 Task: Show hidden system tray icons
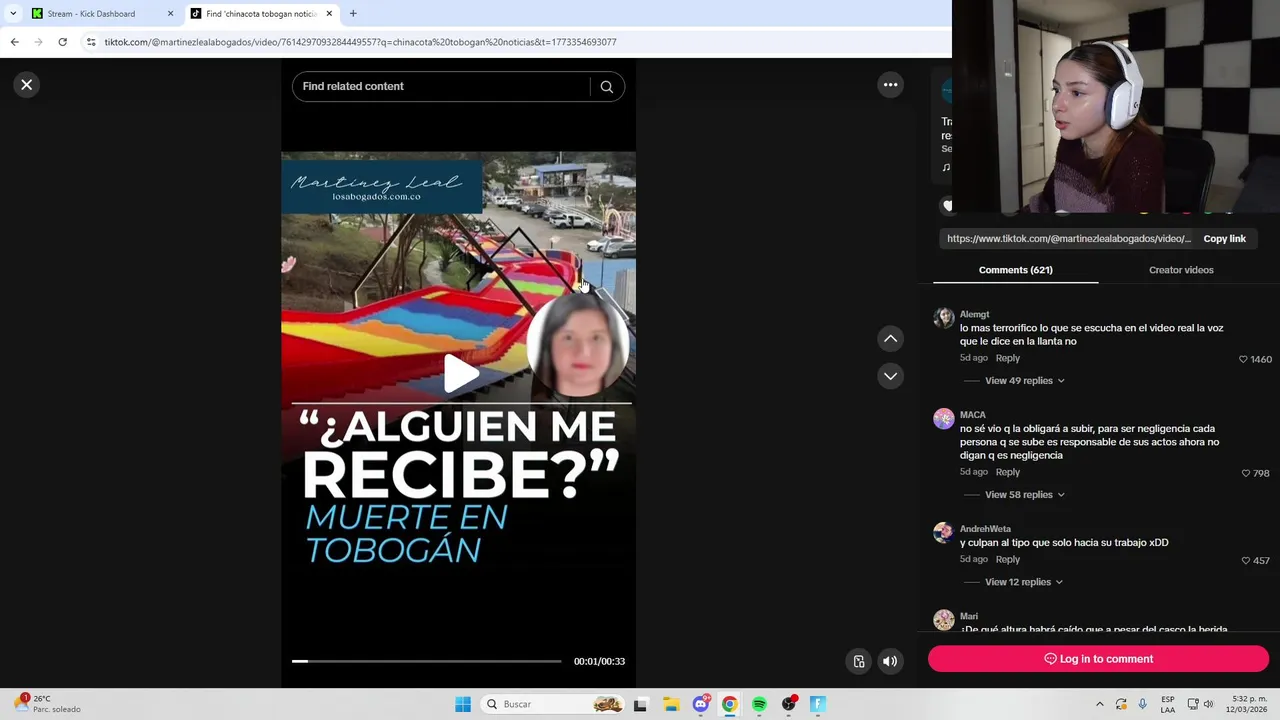coord(1100,704)
